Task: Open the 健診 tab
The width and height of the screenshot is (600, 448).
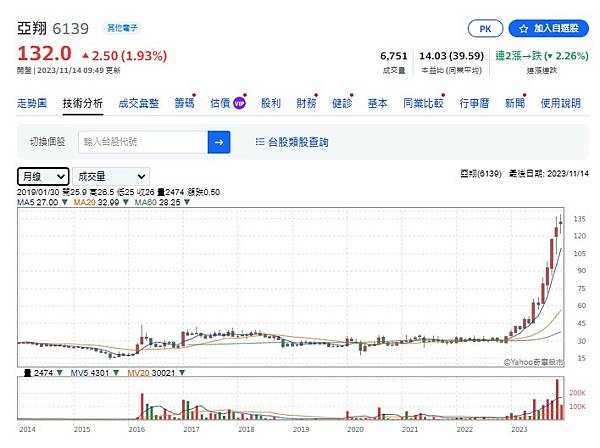Action: (342, 103)
